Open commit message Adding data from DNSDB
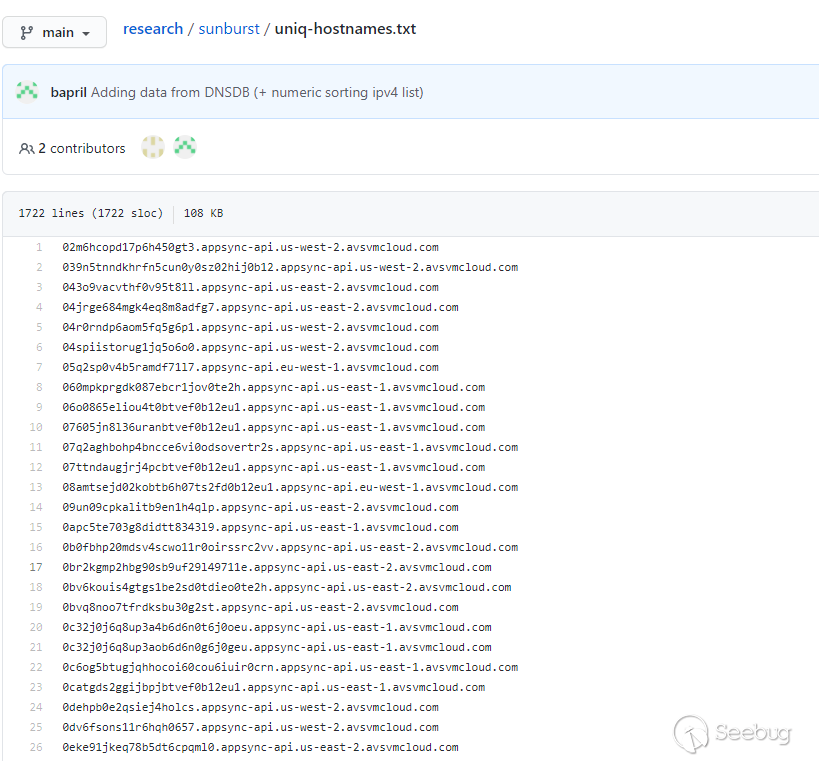Image resolution: width=819 pixels, height=761 pixels. tap(257, 92)
